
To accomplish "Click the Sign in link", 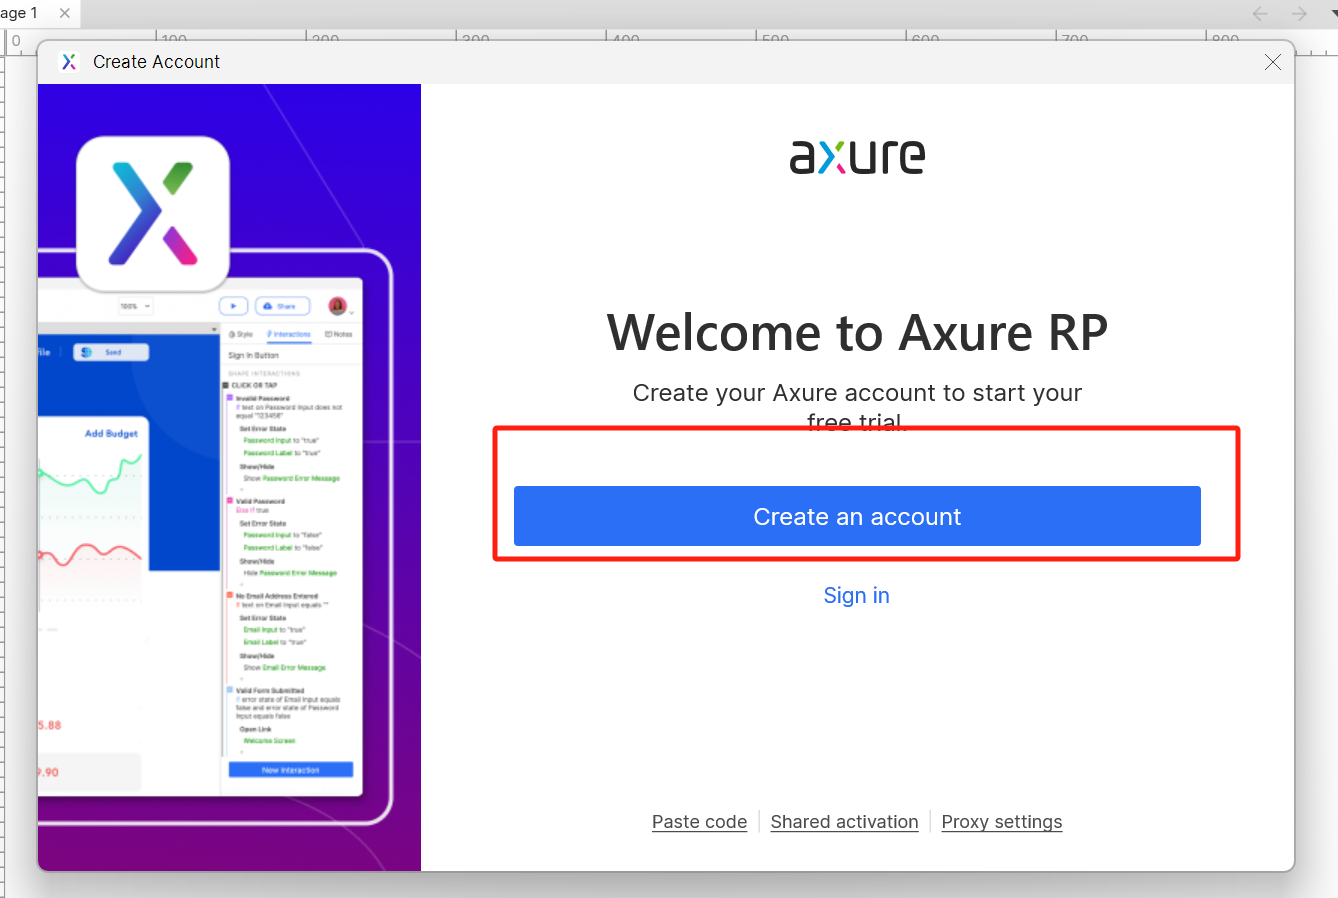I will point(856,595).
